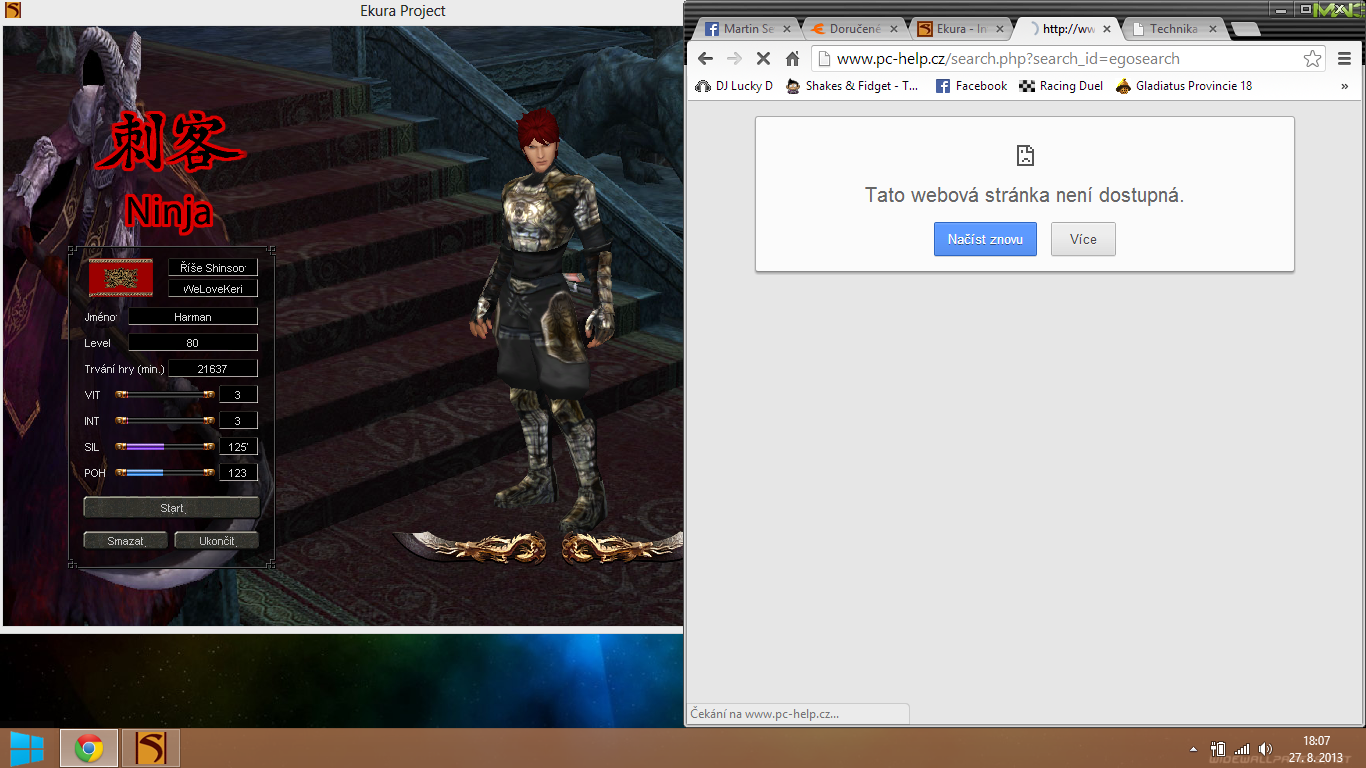Click the Smazat delete character button
Viewport: 1366px width, 768px height.
tap(126, 541)
